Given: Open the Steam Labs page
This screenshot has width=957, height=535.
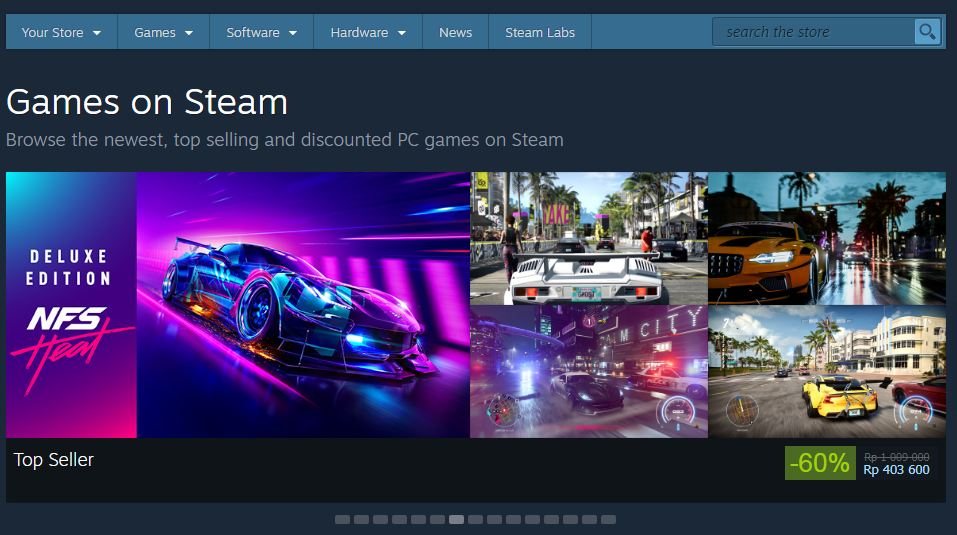Looking at the screenshot, I should pos(540,32).
